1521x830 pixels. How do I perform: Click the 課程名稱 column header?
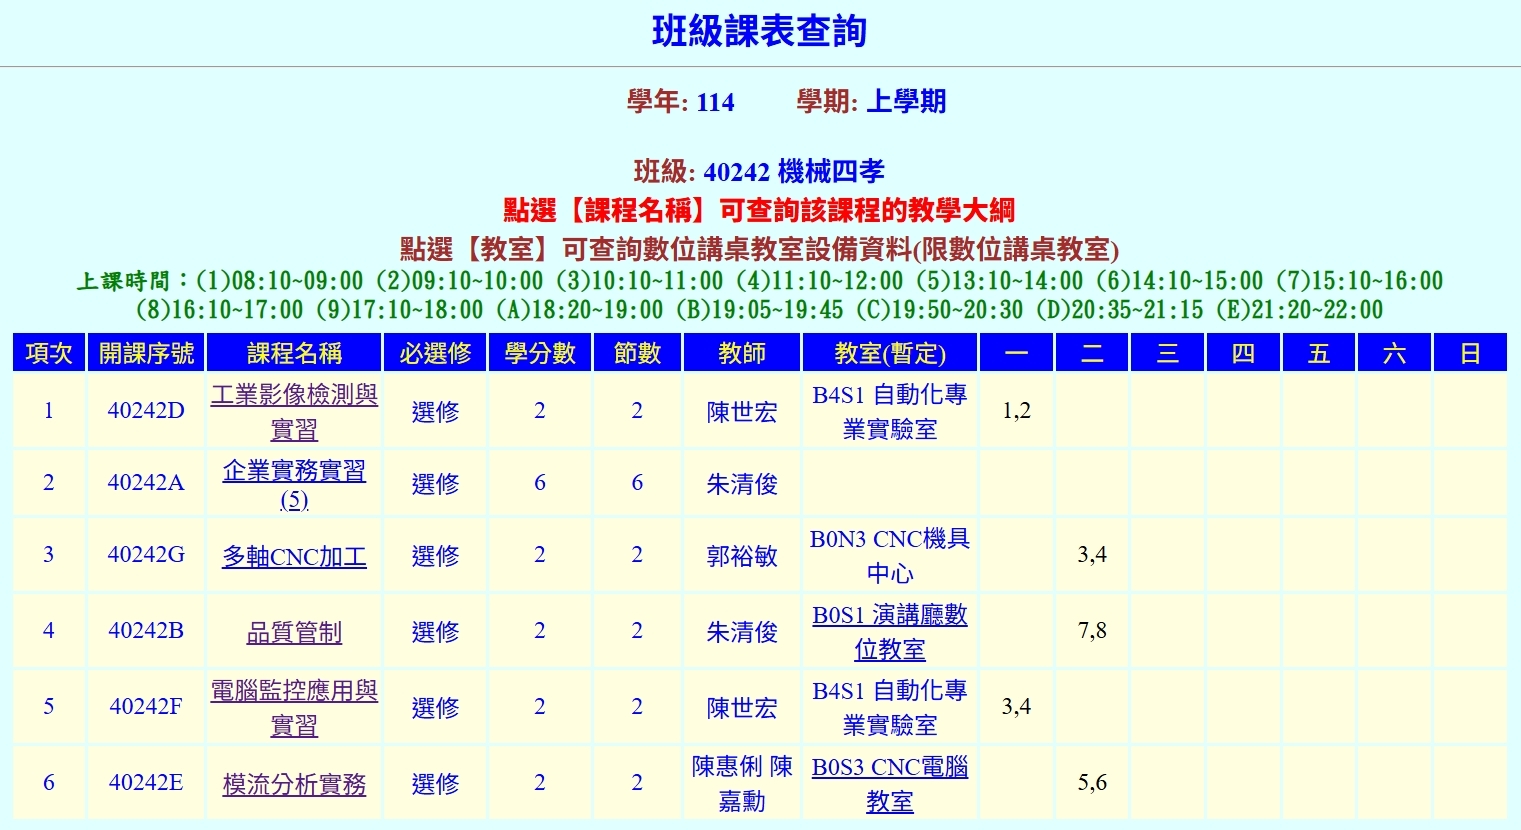pyautogui.click(x=294, y=353)
